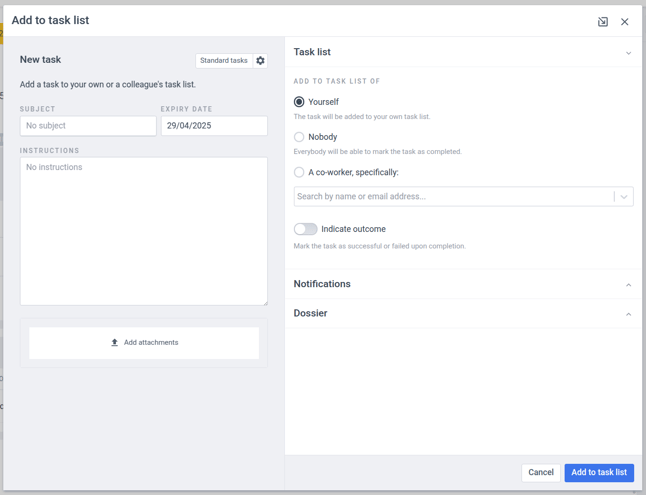Click the co-worker search input field
Image resolution: width=646 pixels, height=495 pixels.
(453, 197)
